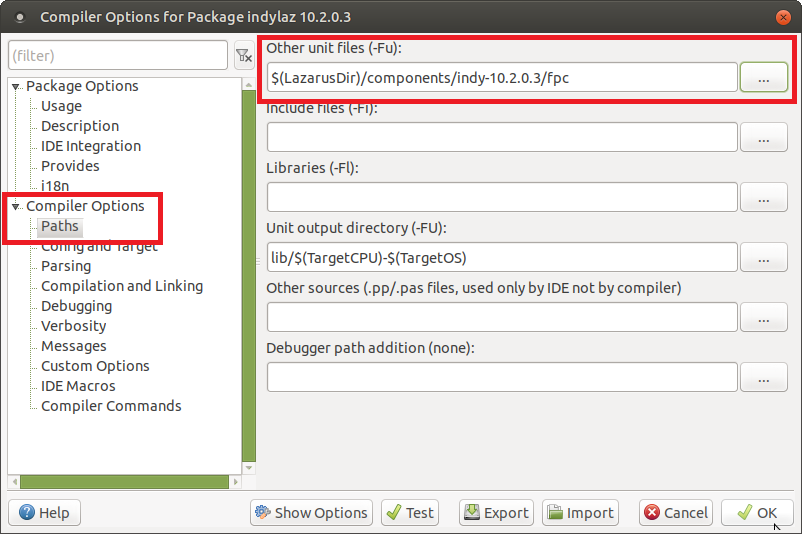The height and width of the screenshot is (534, 802).
Task: Open the IDE Integration page
Action: (x=91, y=146)
